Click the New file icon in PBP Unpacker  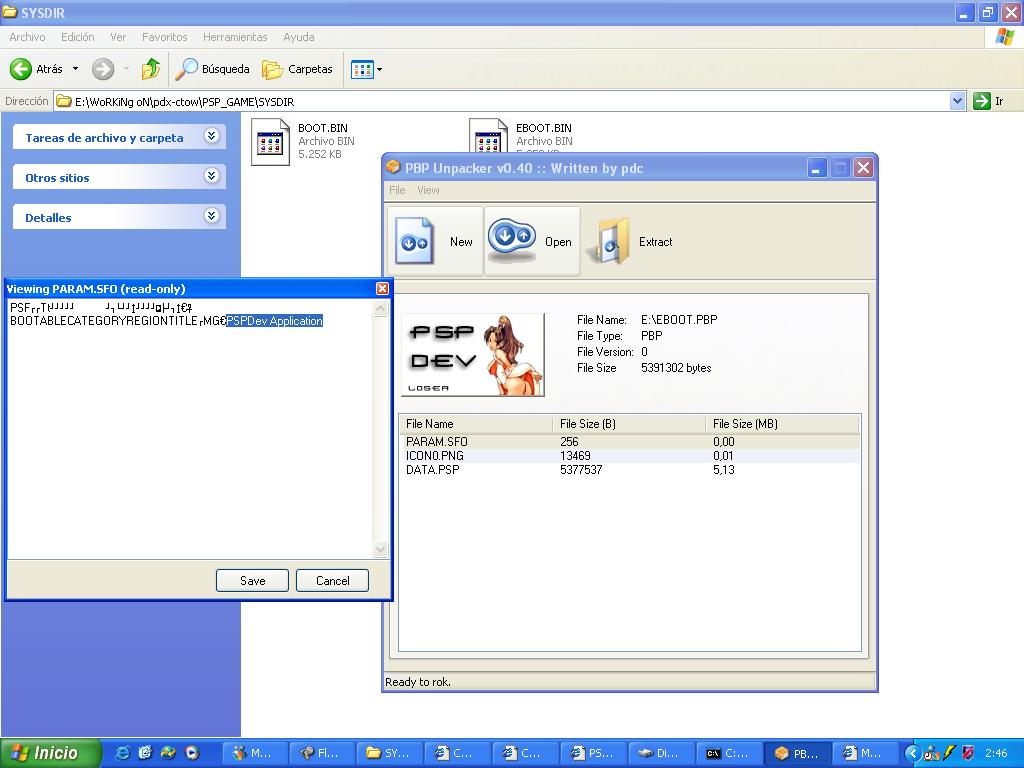click(x=415, y=241)
